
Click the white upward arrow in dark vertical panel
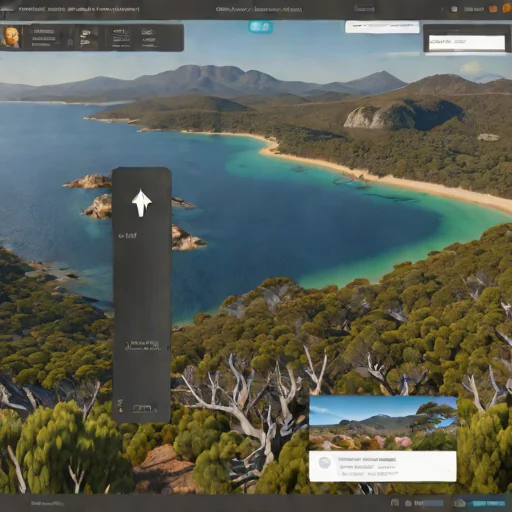coord(142,203)
